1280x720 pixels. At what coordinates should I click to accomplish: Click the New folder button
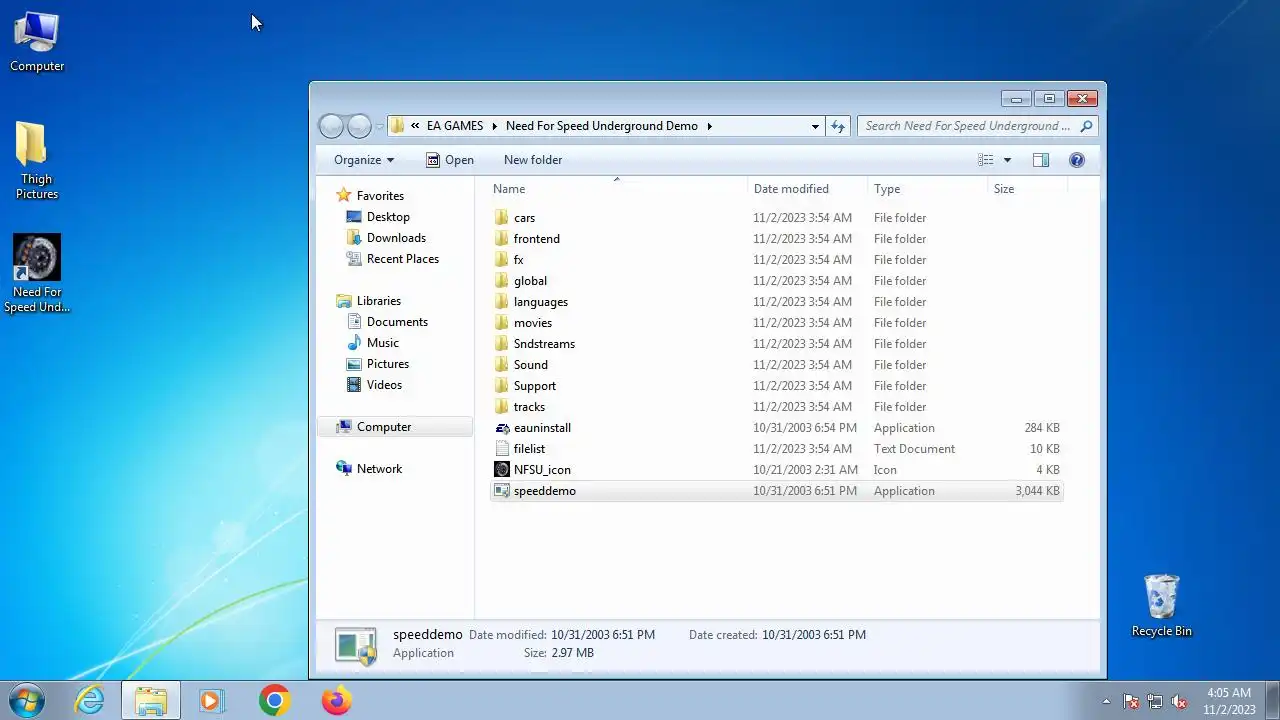533,160
